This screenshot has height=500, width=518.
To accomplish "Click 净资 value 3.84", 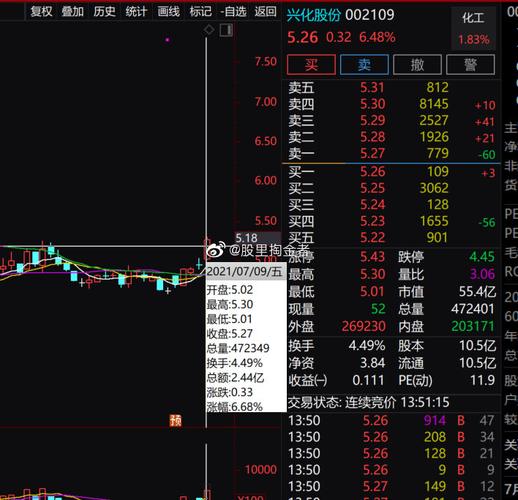I will 373,363.
